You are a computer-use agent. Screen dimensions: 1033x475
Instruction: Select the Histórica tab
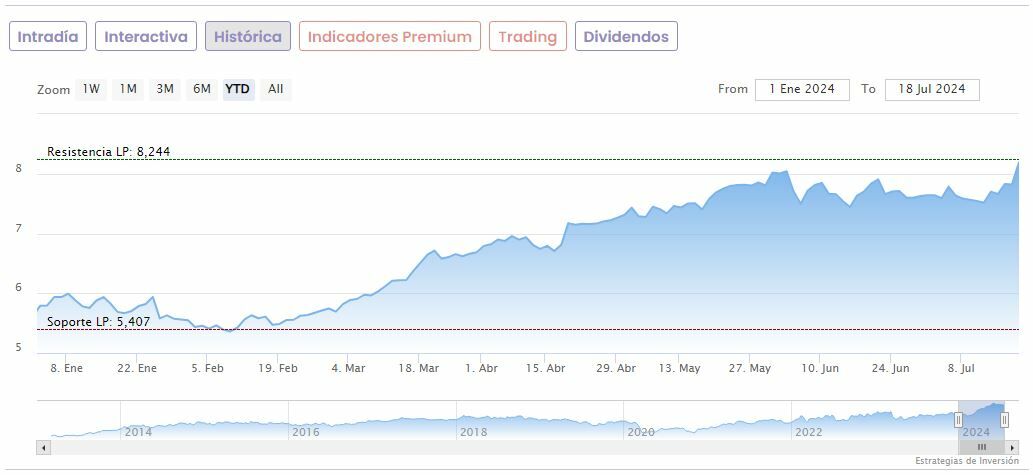pyautogui.click(x=248, y=37)
